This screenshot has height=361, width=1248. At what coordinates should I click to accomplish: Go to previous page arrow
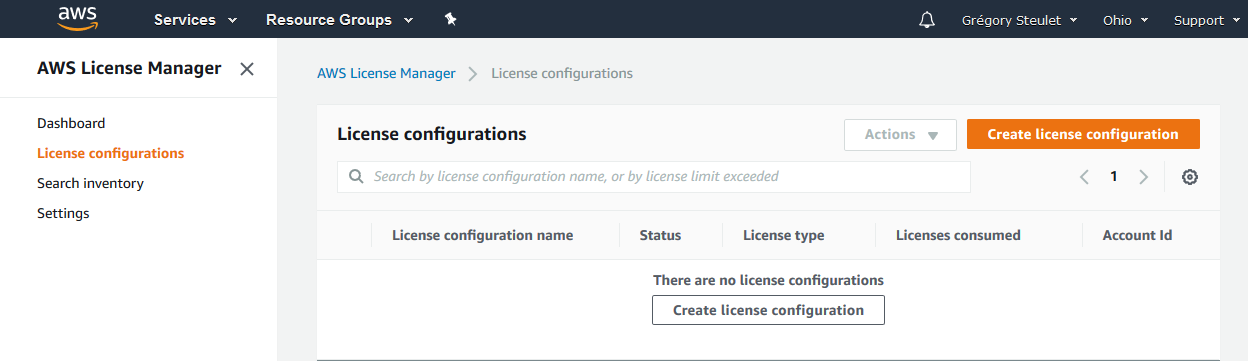[1084, 177]
